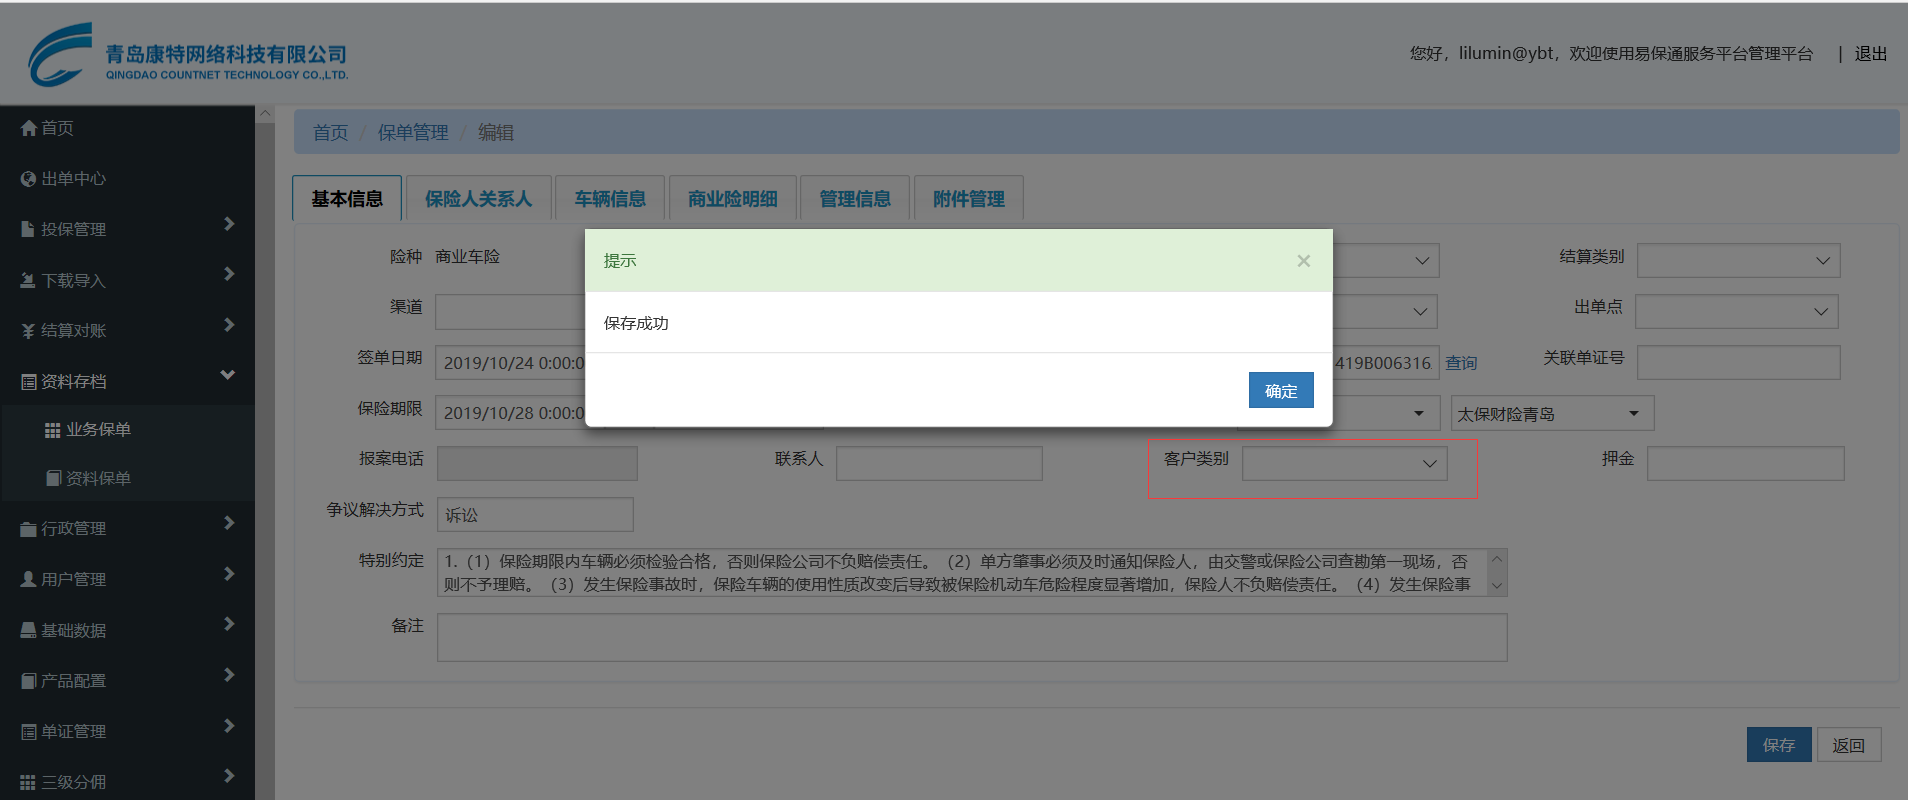Expand the 投保管理 menu chevron
This screenshot has width=1908, height=800.
229,224
